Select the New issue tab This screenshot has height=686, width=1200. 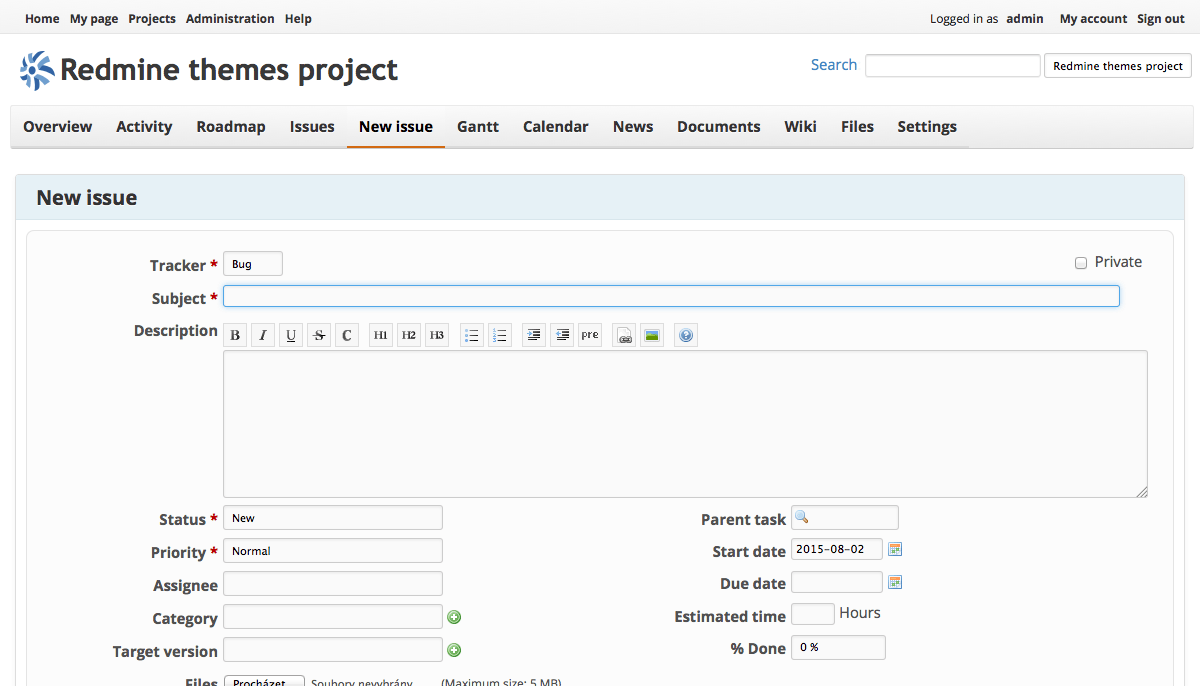(396, 127)
